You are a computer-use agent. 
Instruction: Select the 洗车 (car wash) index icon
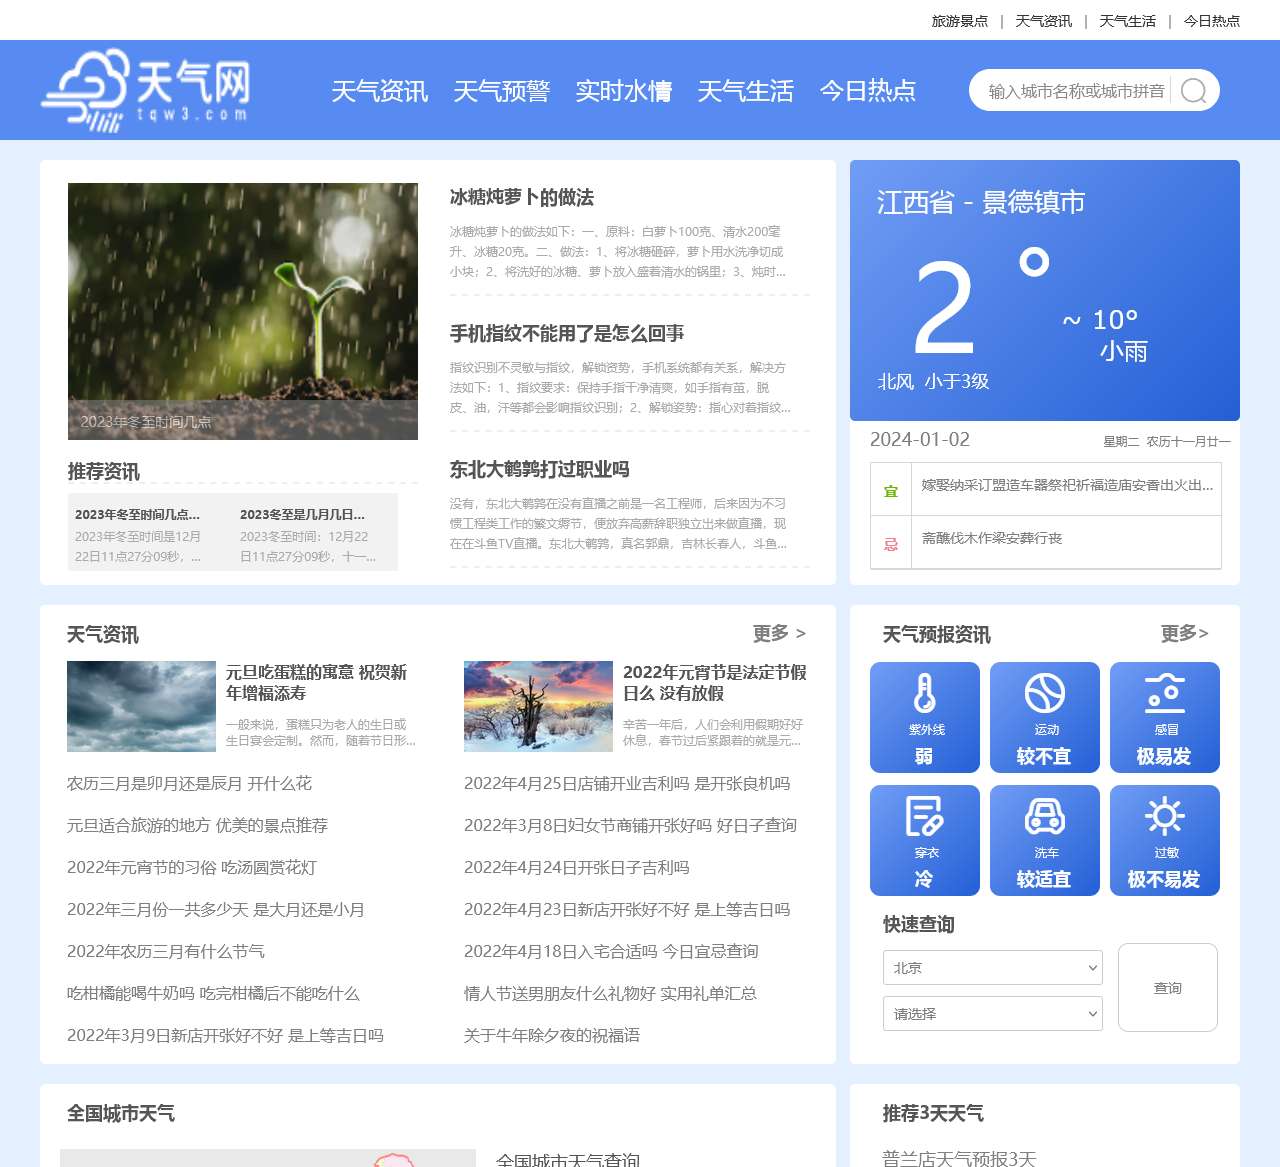1045,839
